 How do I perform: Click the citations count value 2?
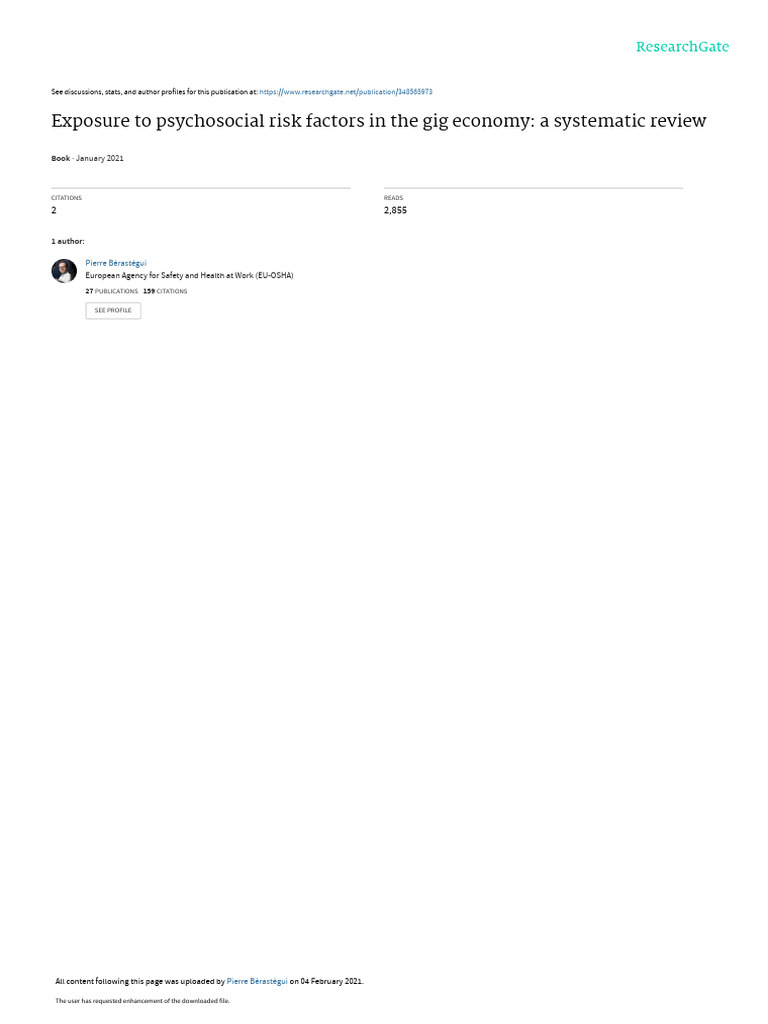click(x=54, y=210)
